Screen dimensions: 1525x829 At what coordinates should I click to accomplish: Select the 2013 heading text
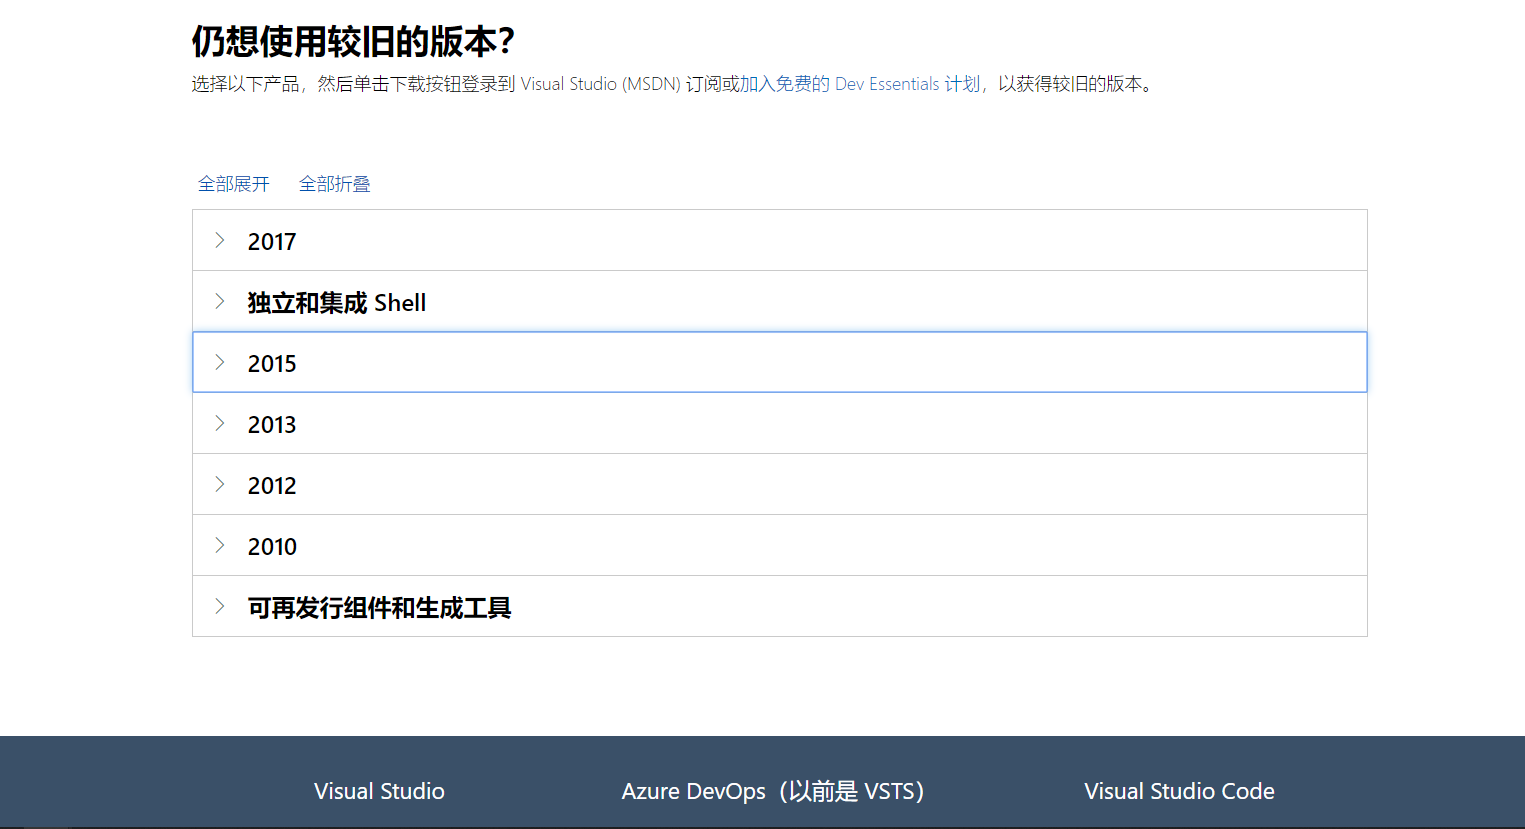tap(272, 425)
